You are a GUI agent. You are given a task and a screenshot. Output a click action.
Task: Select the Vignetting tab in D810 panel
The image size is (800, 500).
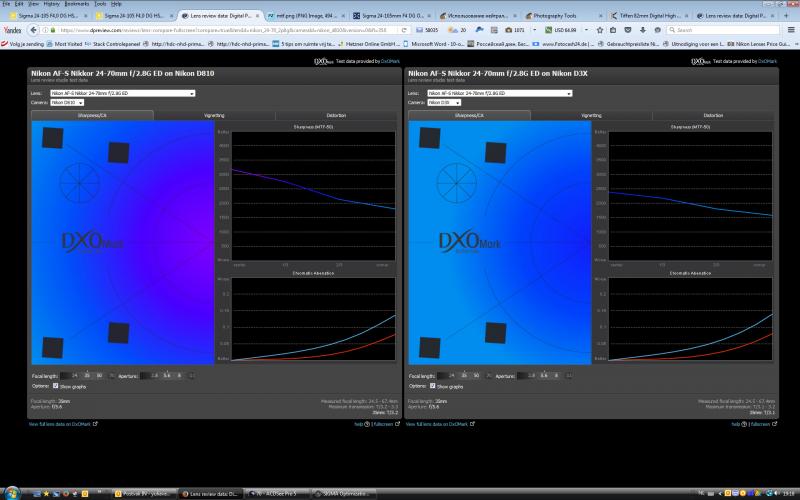tap(214, 115)
